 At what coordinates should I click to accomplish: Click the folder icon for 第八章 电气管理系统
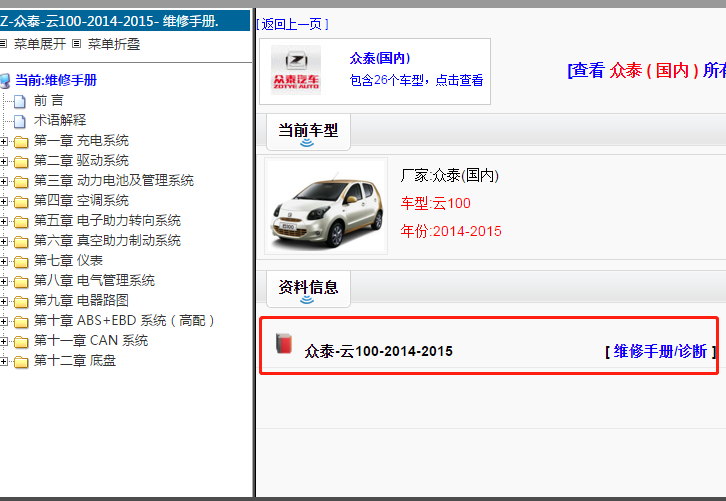point(21,281)
